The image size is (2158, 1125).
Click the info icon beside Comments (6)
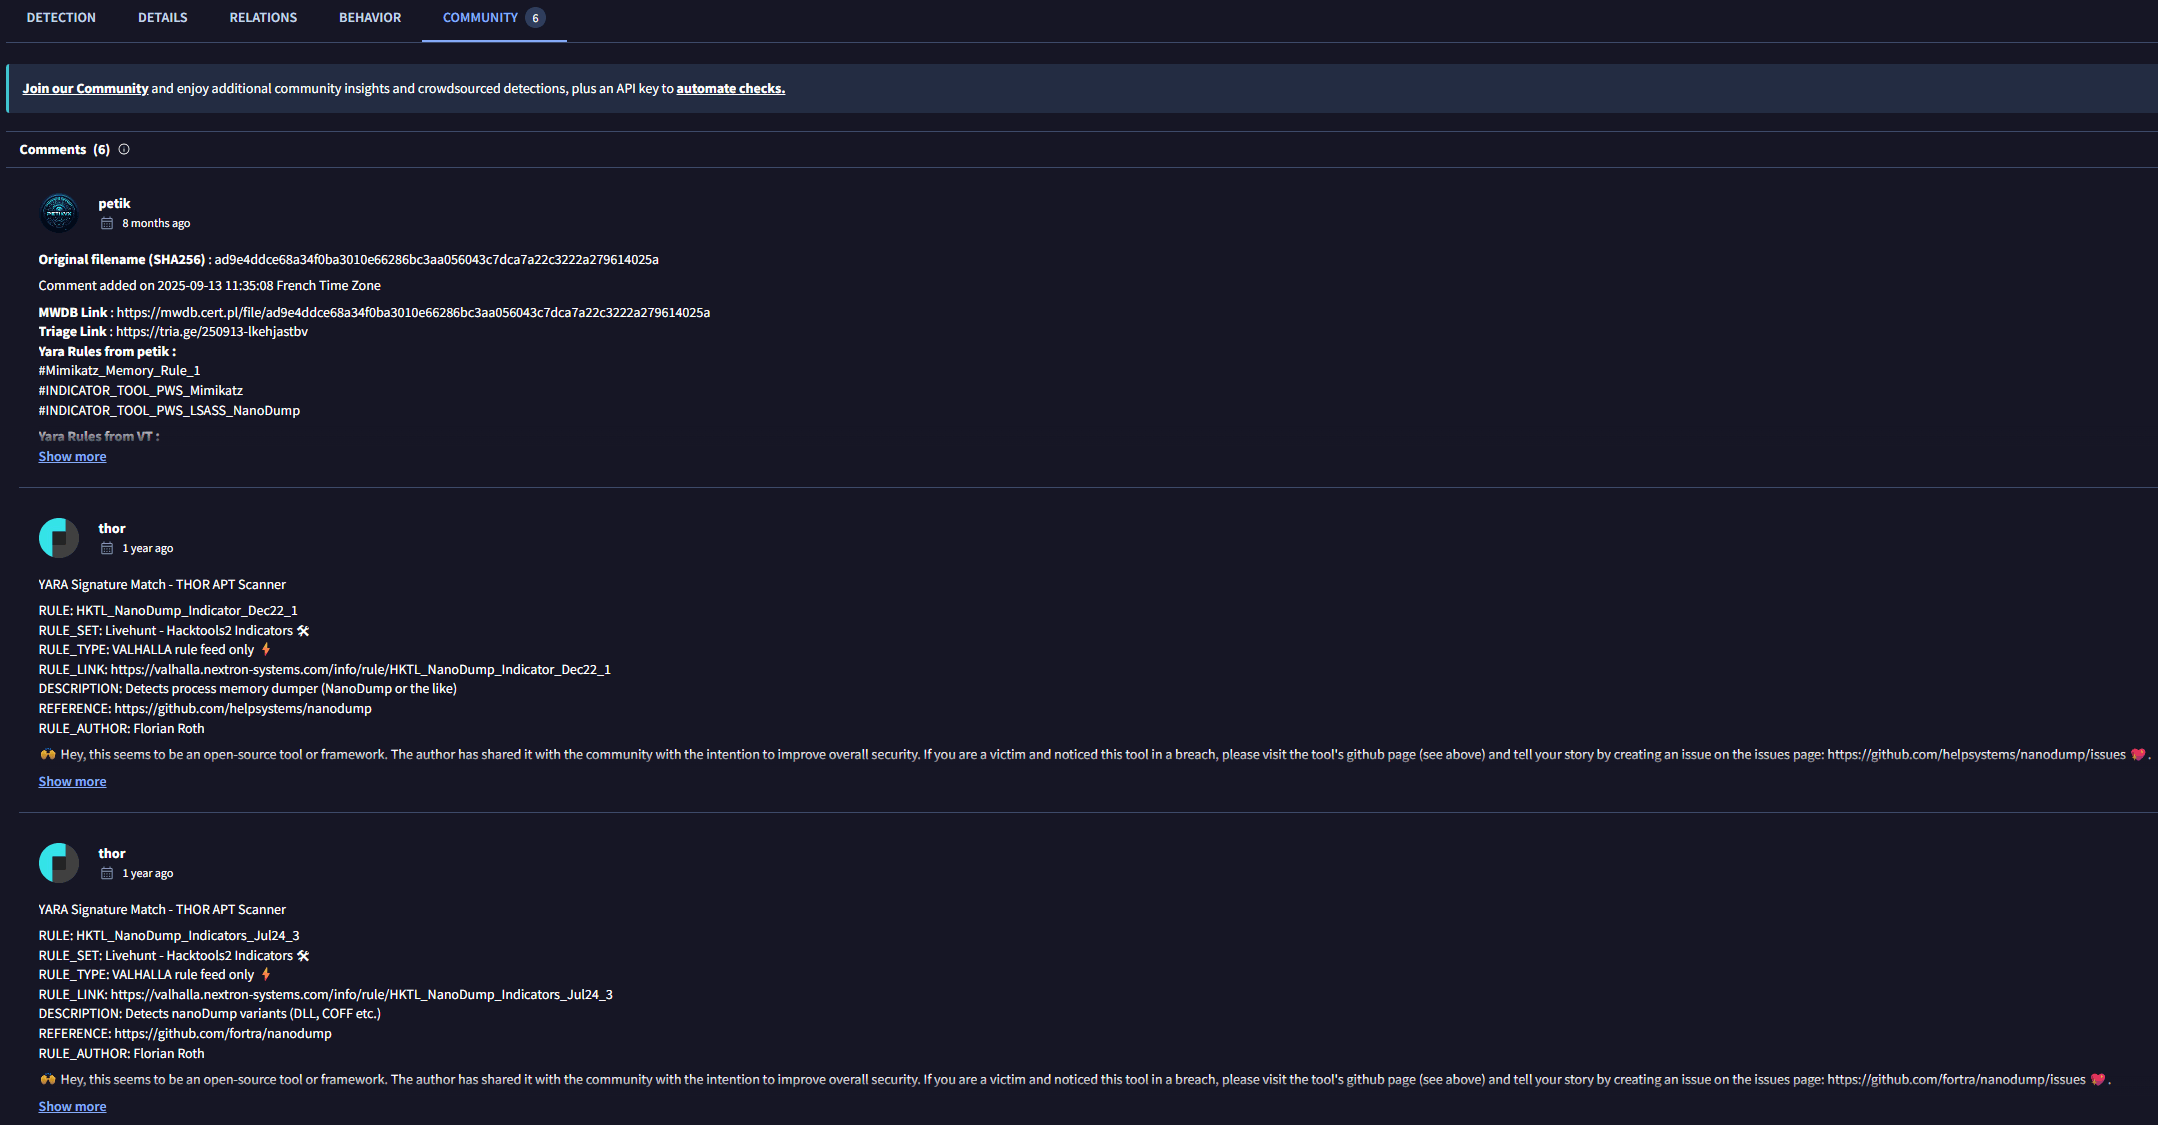(x=124, y=149)
